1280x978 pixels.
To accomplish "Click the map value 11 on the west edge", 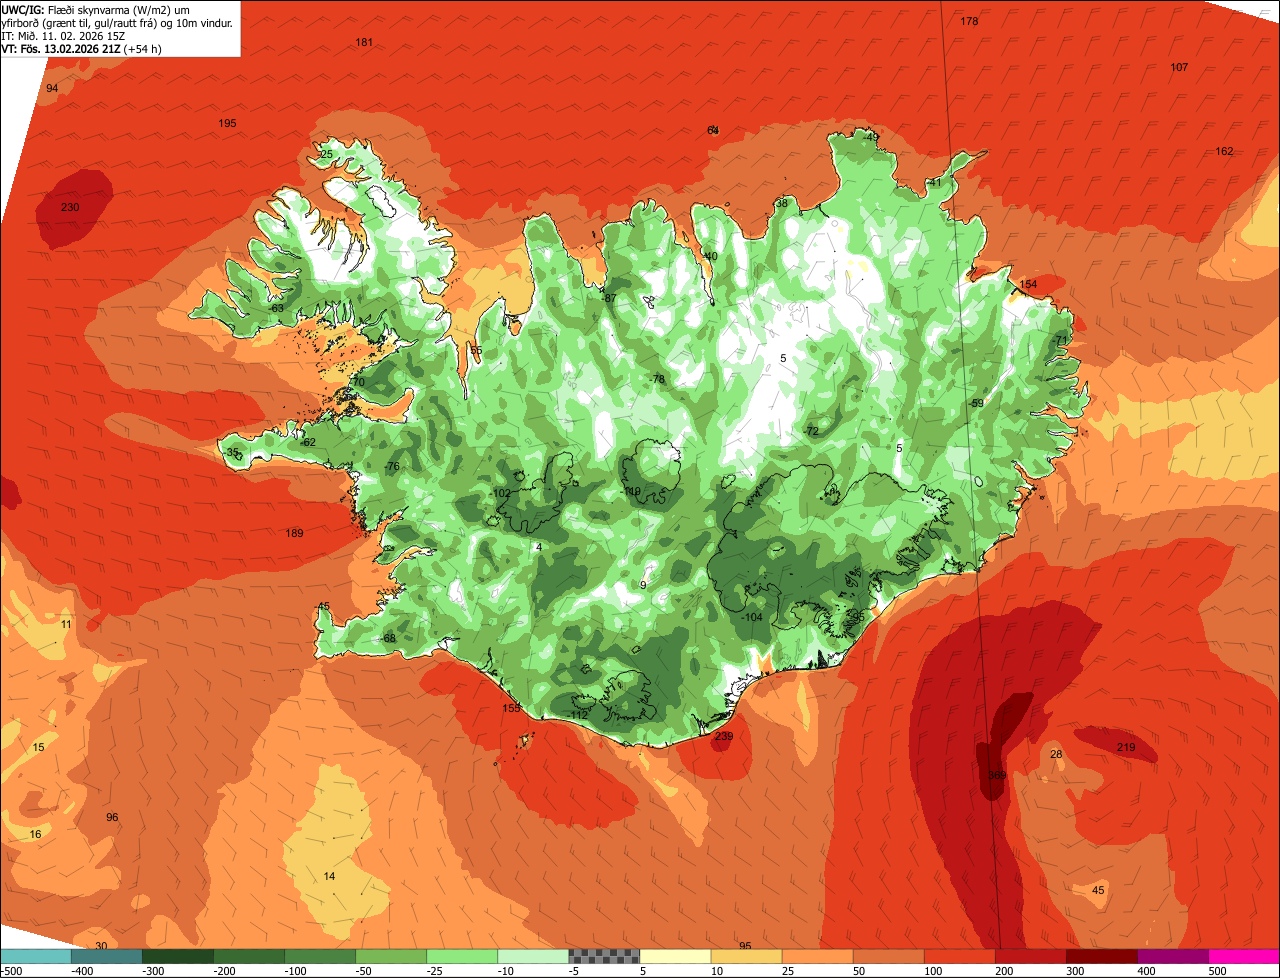I will click(66, 624).
